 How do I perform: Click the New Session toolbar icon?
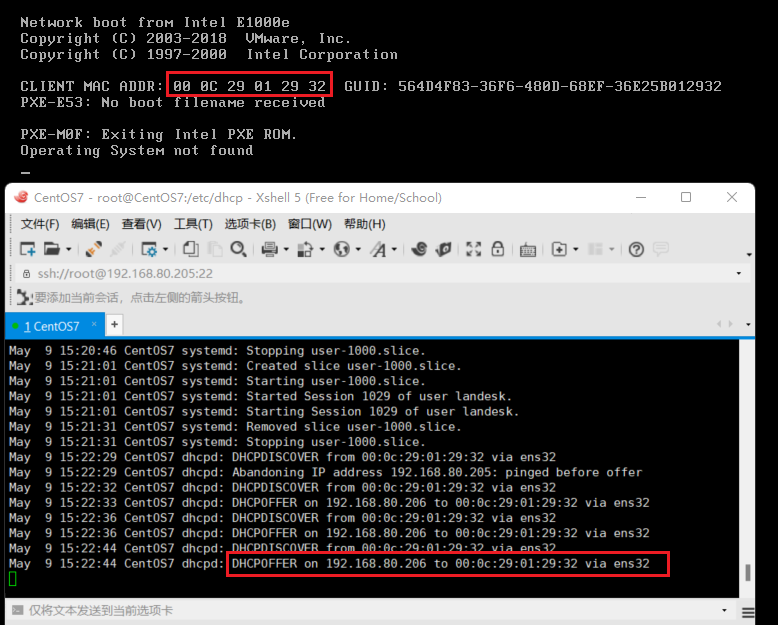27,249
